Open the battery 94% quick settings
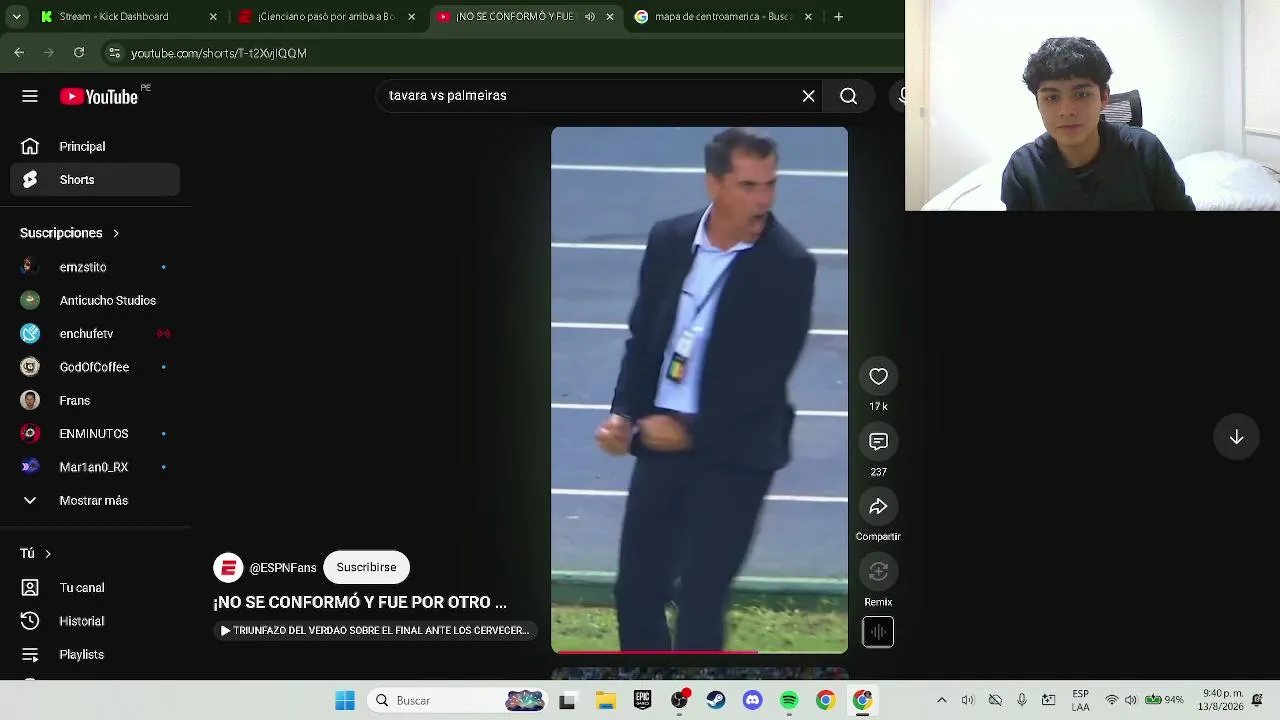Viewport: 1280px width, 720px height. 1164,700
